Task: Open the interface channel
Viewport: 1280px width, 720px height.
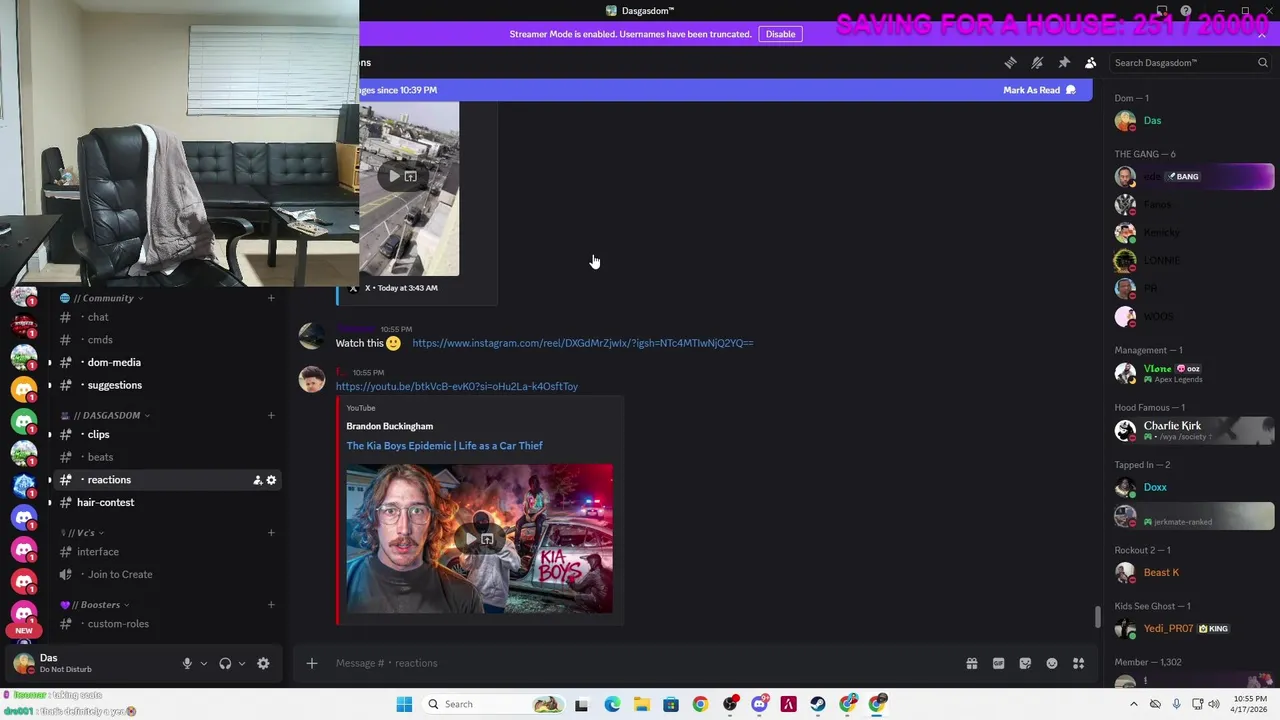Action: pos(165,552)
